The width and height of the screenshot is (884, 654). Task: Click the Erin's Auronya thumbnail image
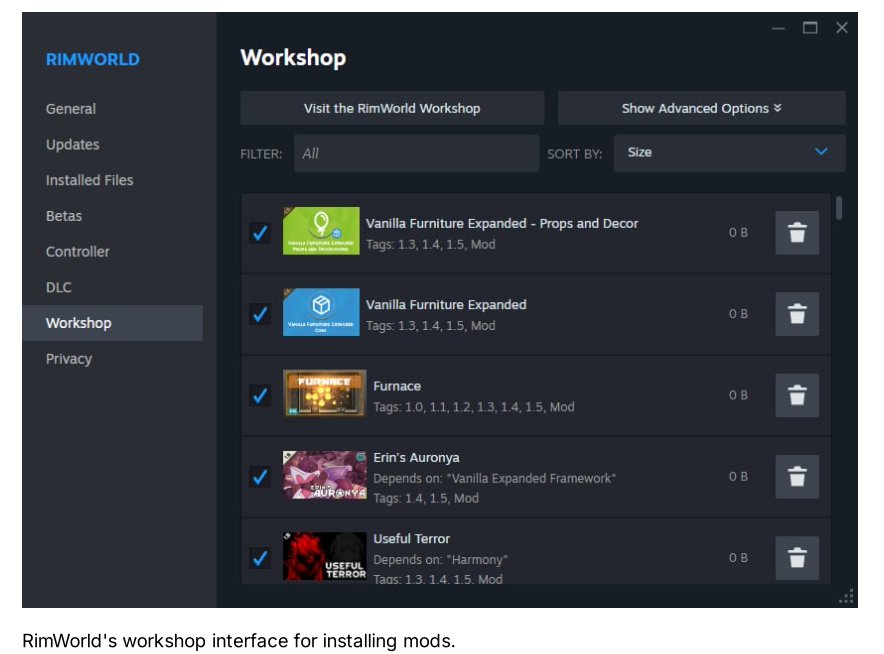[x=324, y=475]
